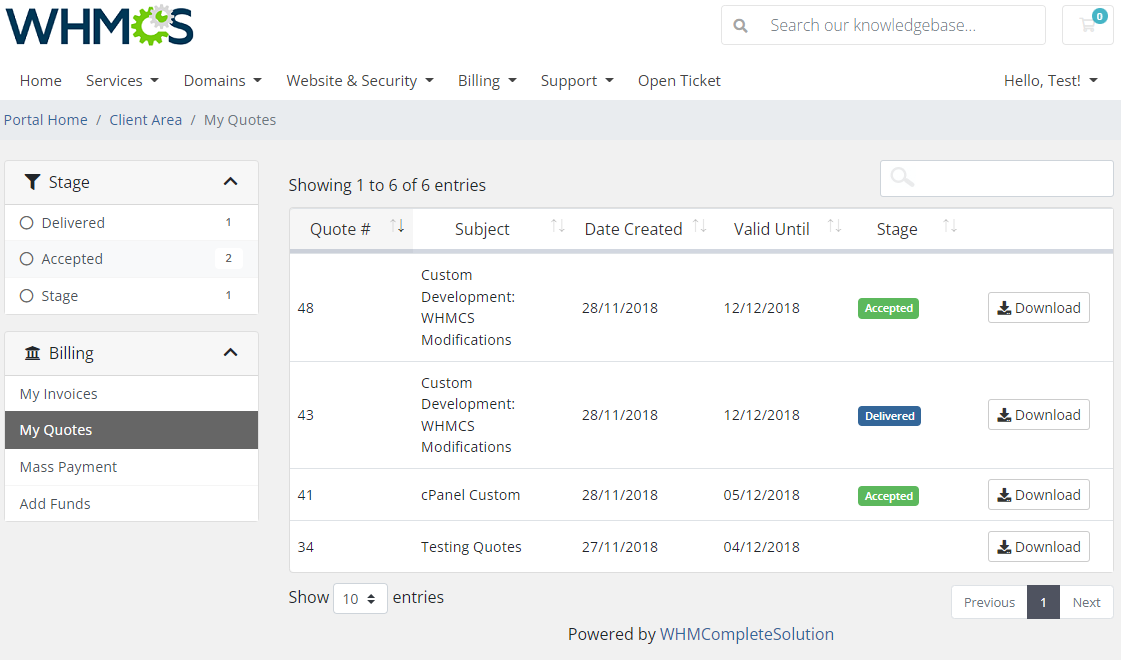Click the My Quotes breadcrumb text

click(240, 120)
